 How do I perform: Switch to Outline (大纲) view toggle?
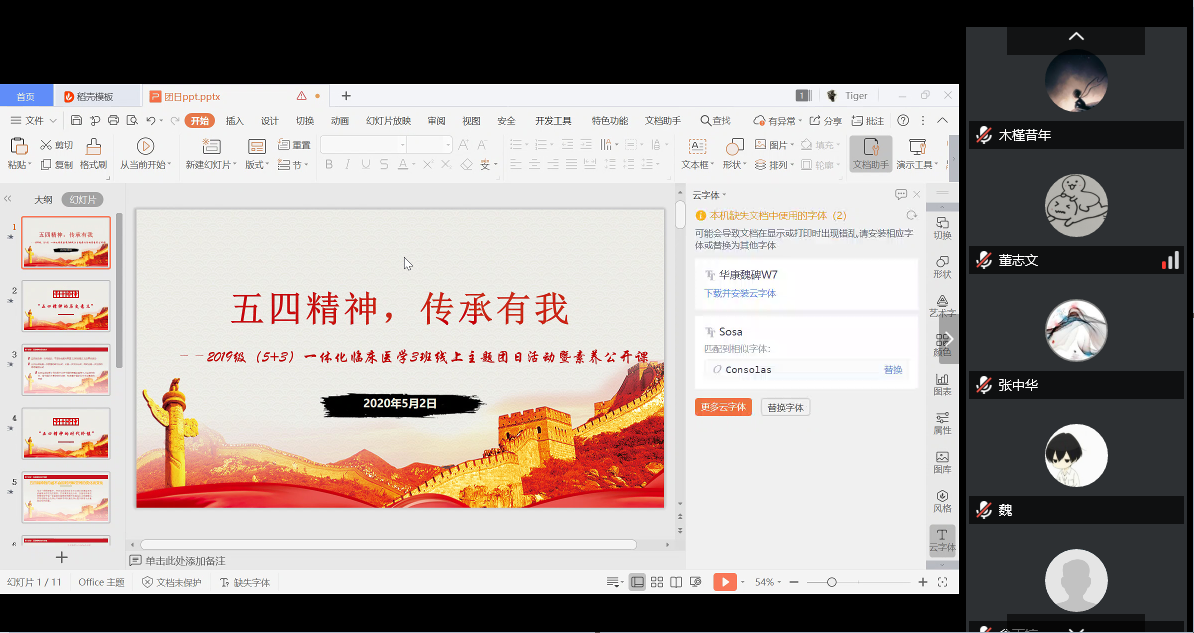[43, 200]
